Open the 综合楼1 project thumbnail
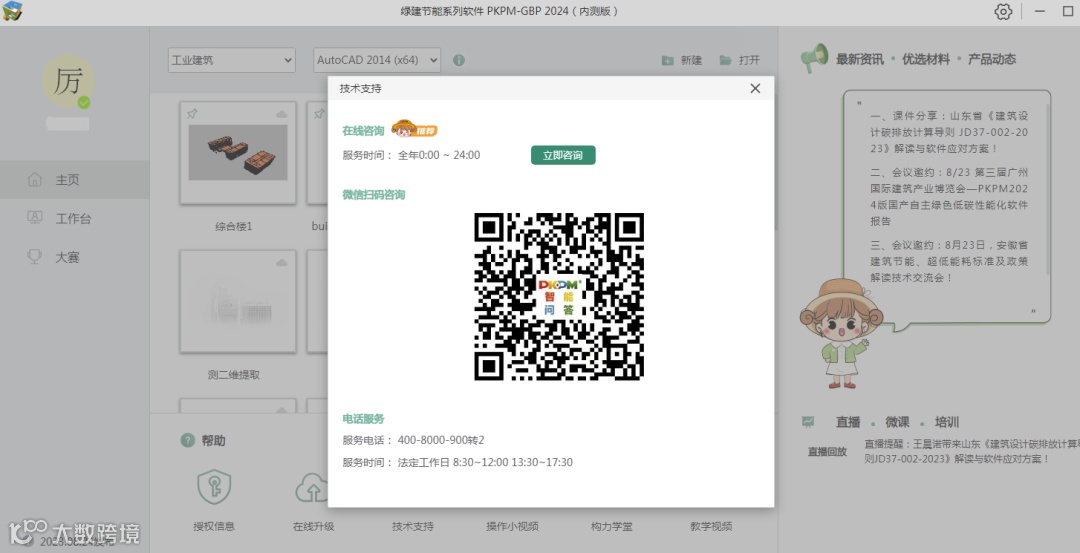 pyautogui.click(x=238, y=153)
